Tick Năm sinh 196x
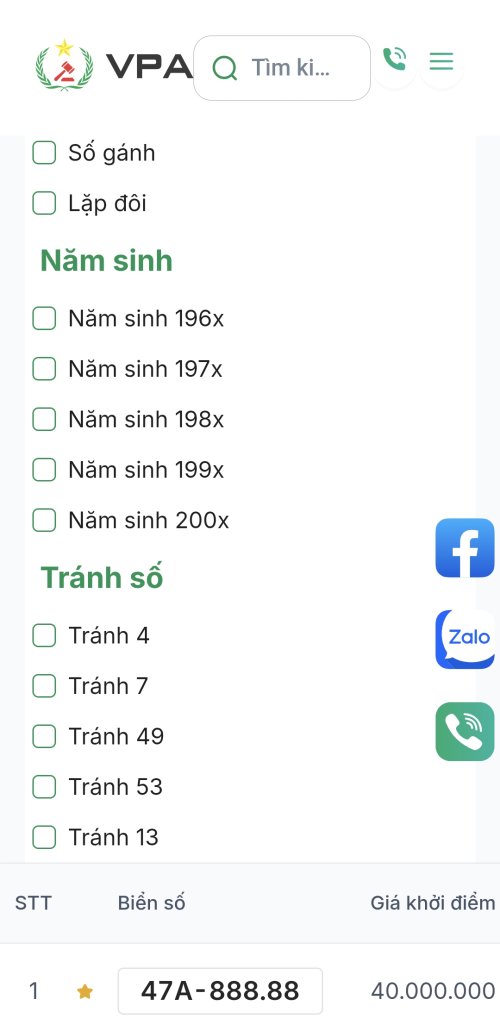 click(44, 319)
